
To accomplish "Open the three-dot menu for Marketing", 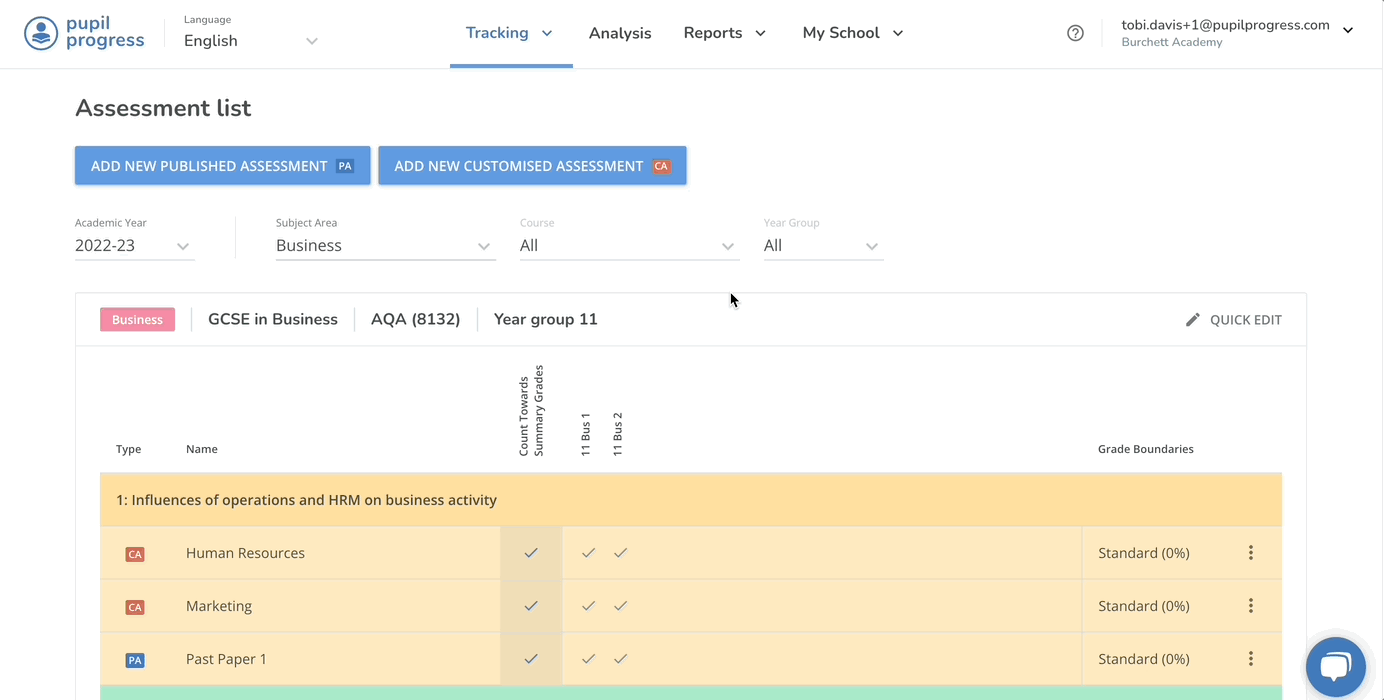I will coord(1250,606).
